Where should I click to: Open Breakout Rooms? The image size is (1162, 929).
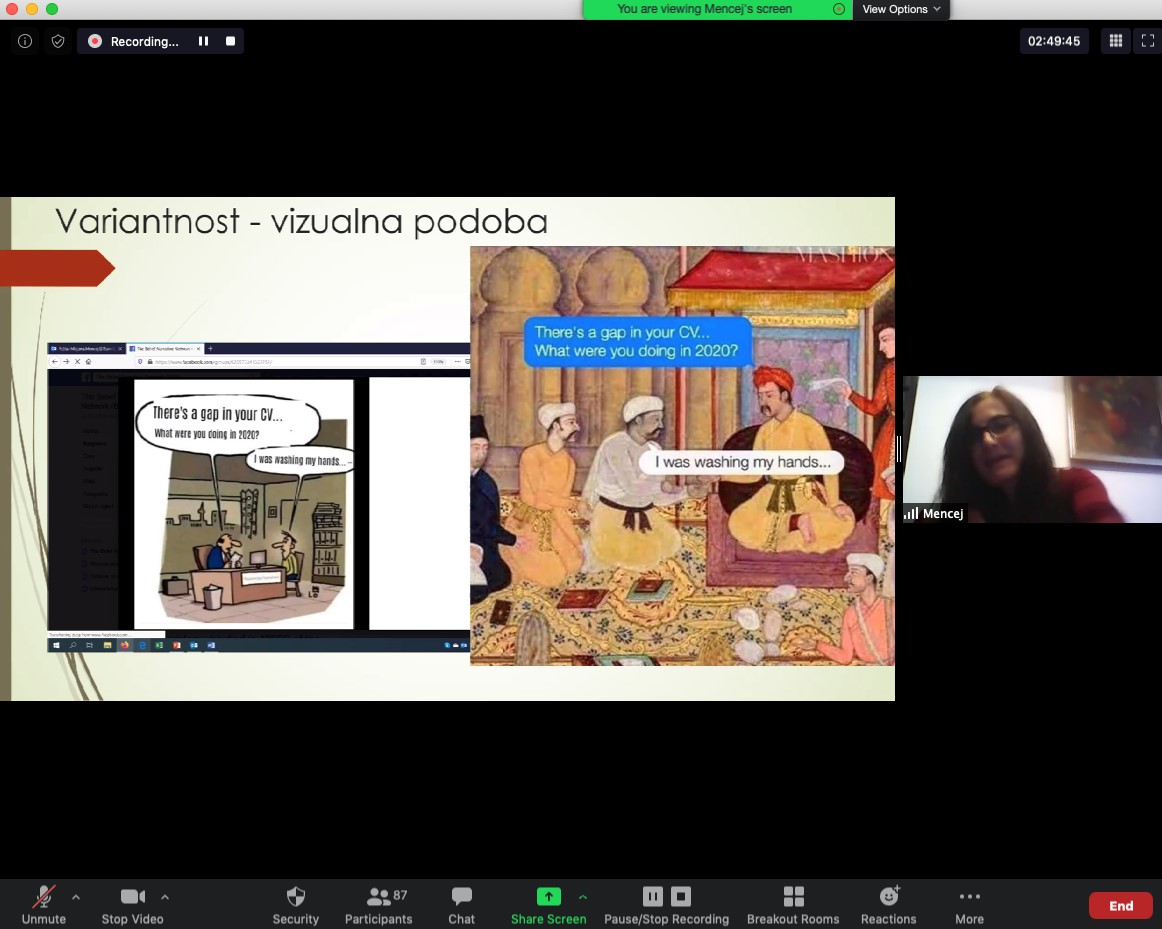coord(793,904)
